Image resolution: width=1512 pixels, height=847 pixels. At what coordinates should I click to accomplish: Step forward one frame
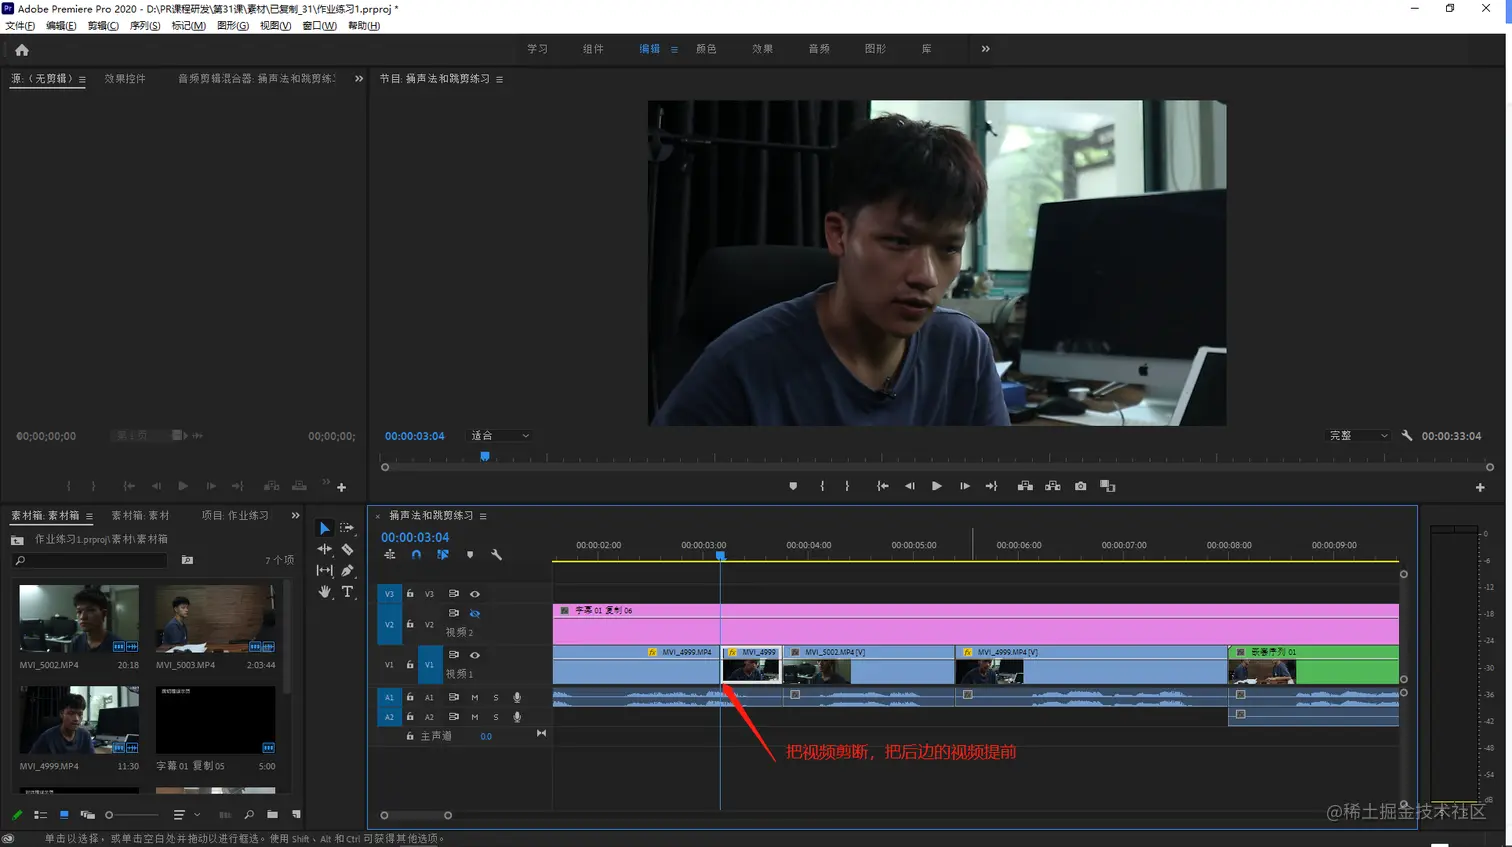(965, 486)
